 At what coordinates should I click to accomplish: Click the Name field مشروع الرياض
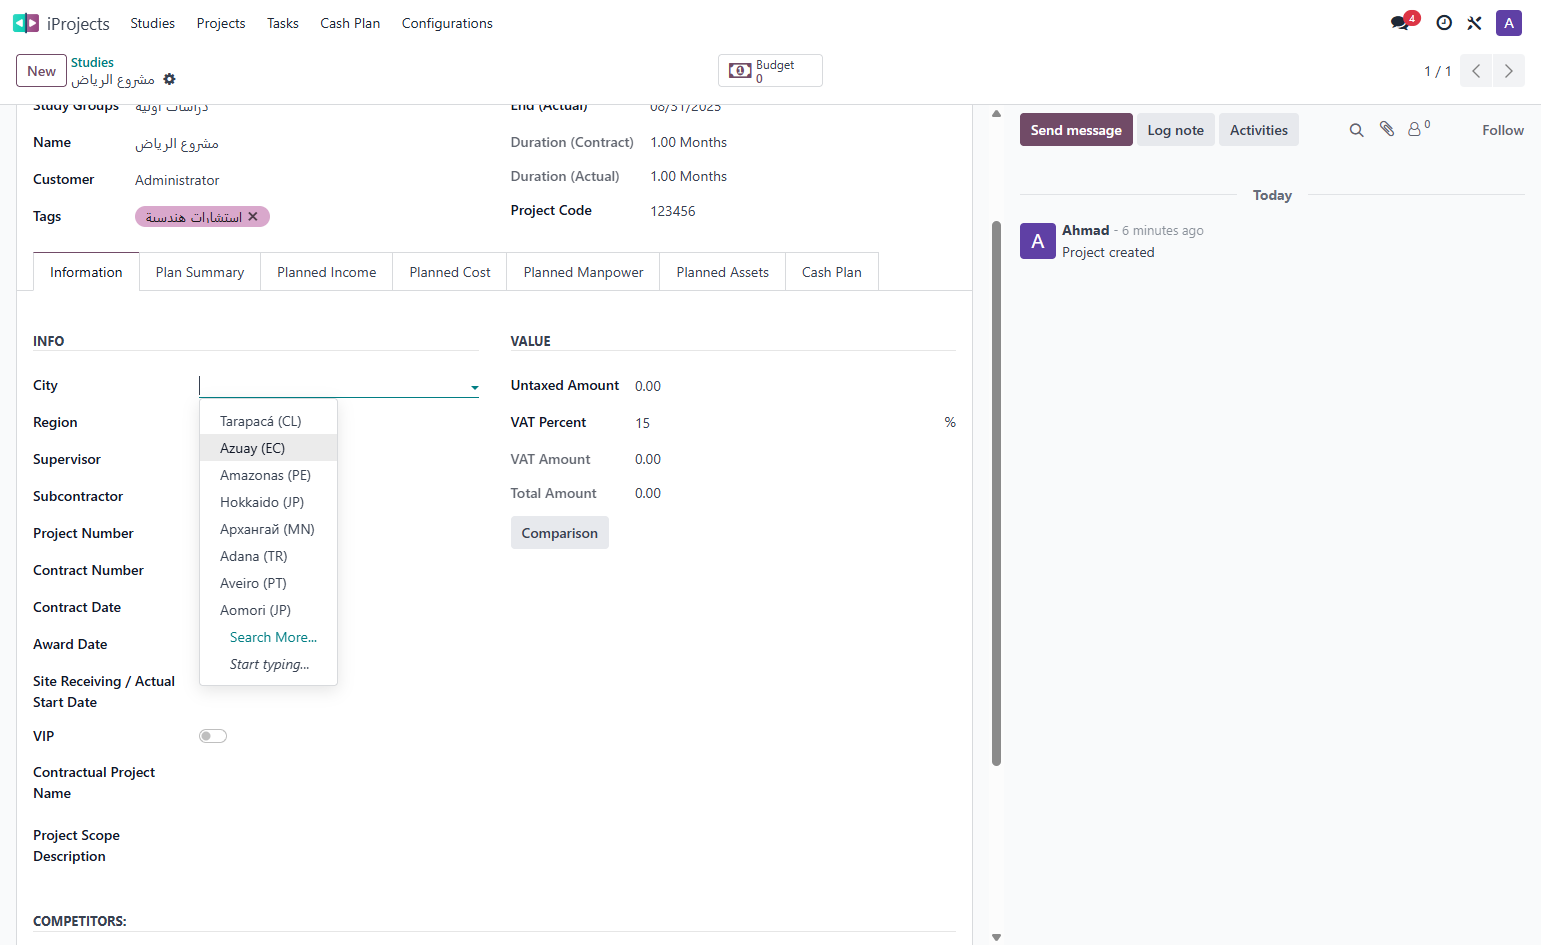[177, 143]
